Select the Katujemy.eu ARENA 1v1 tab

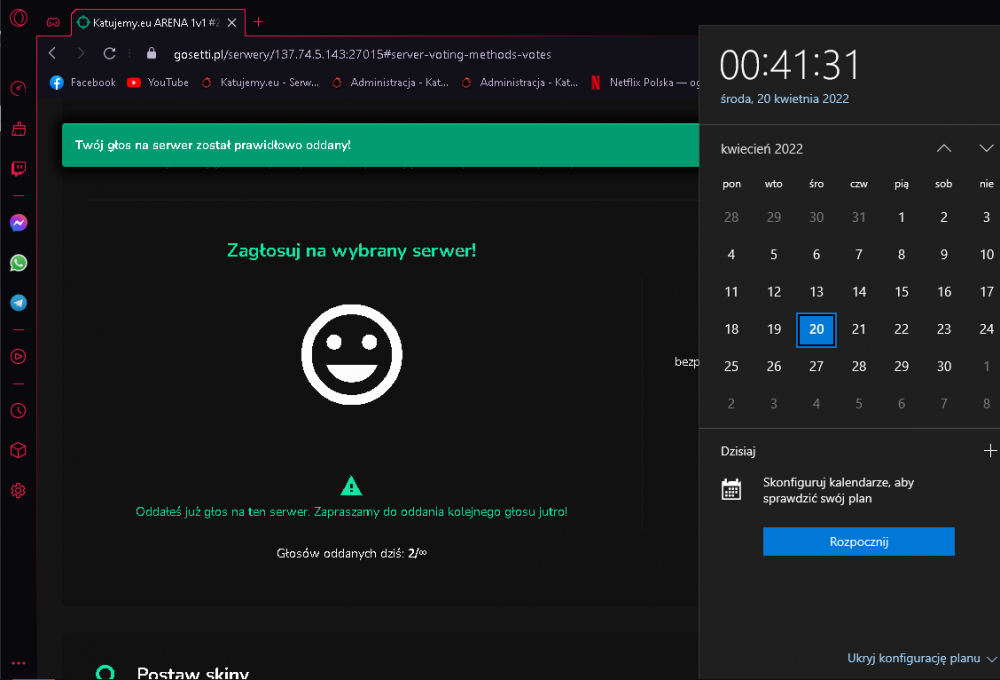point(156,23)
